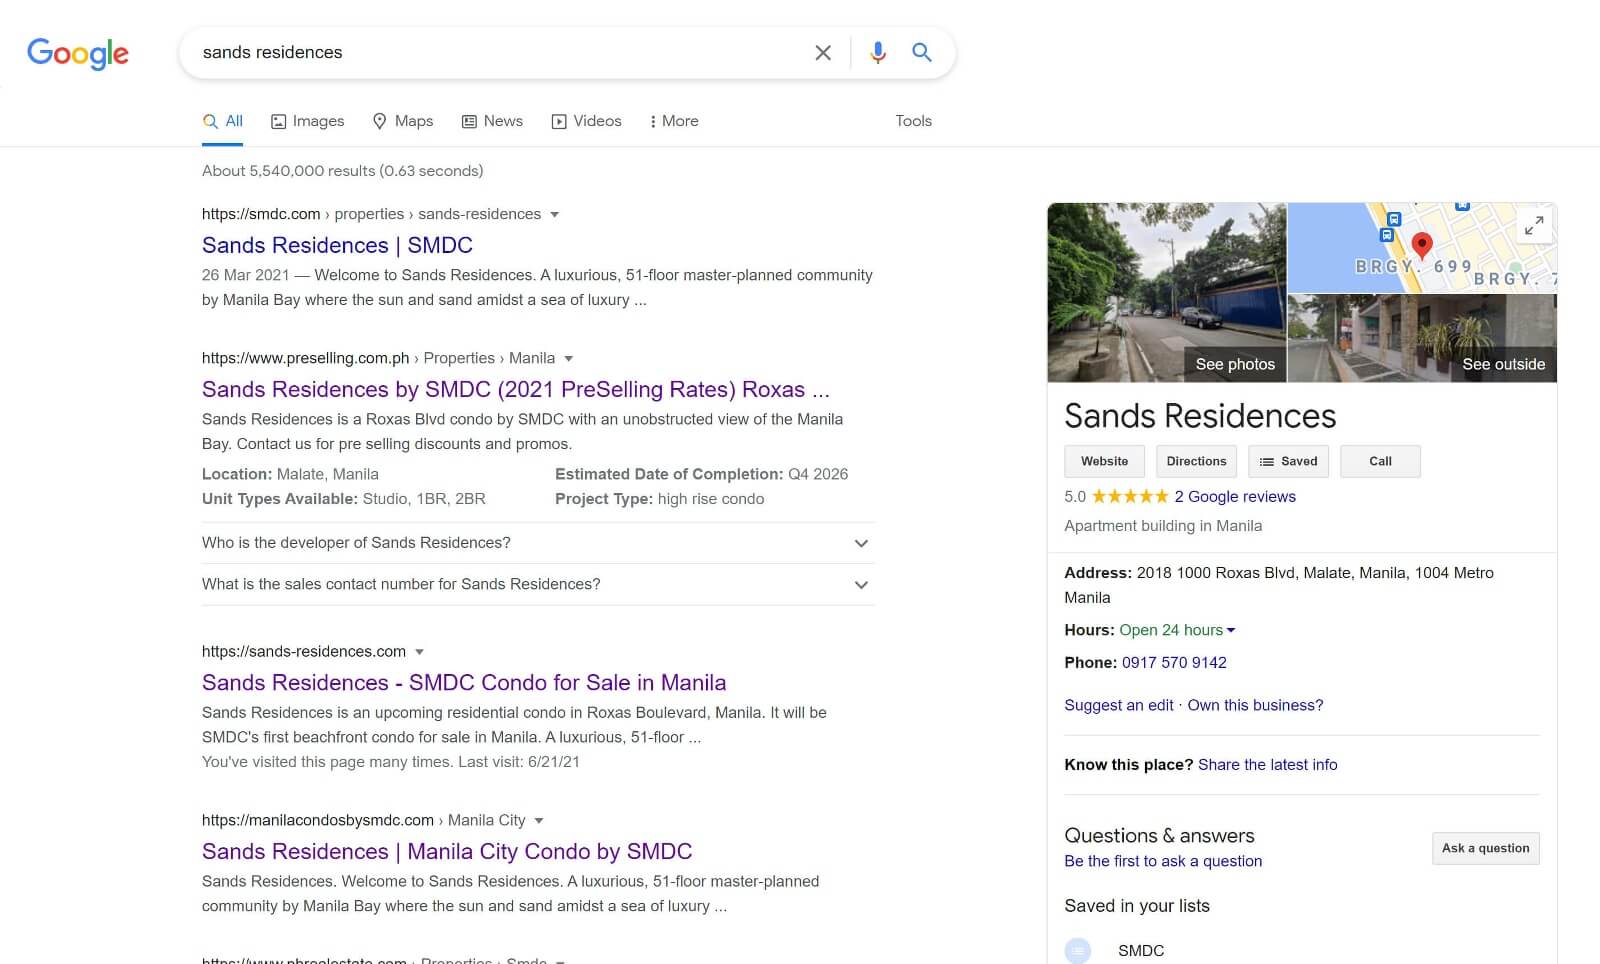Start voice search with the microphone icon

878,53
